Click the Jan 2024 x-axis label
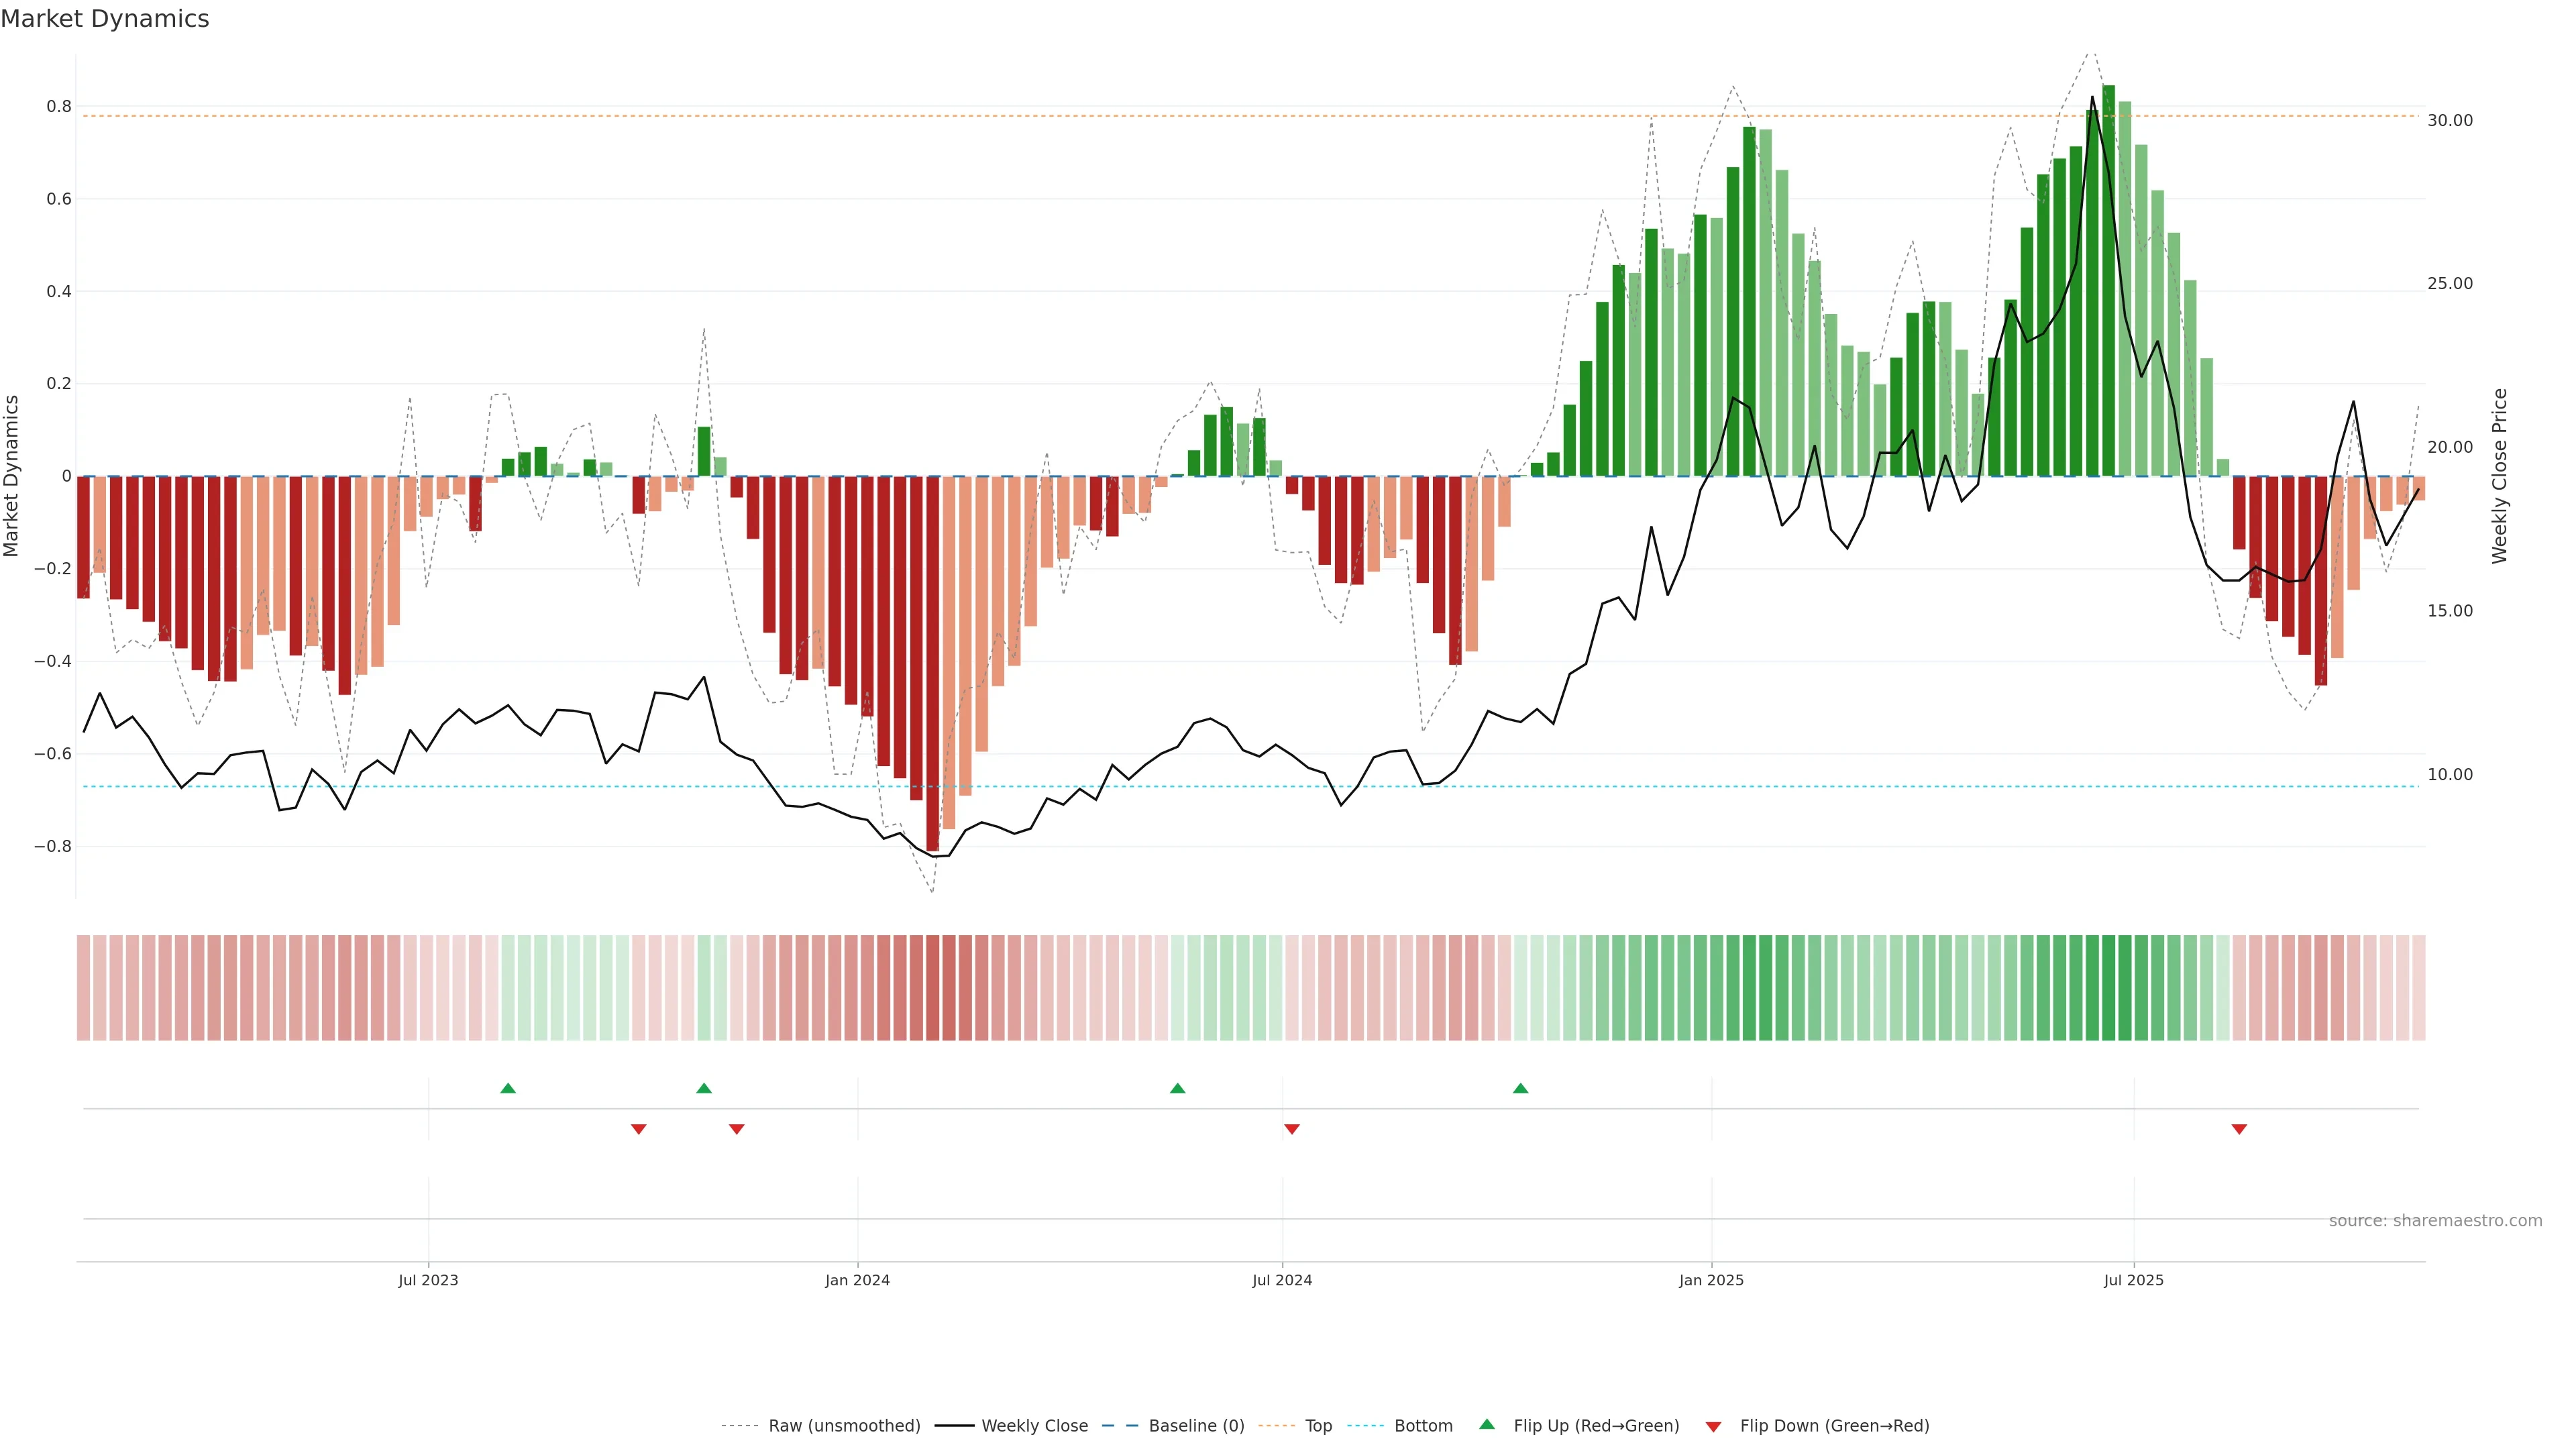2576x1449 pixels. 857,1280
